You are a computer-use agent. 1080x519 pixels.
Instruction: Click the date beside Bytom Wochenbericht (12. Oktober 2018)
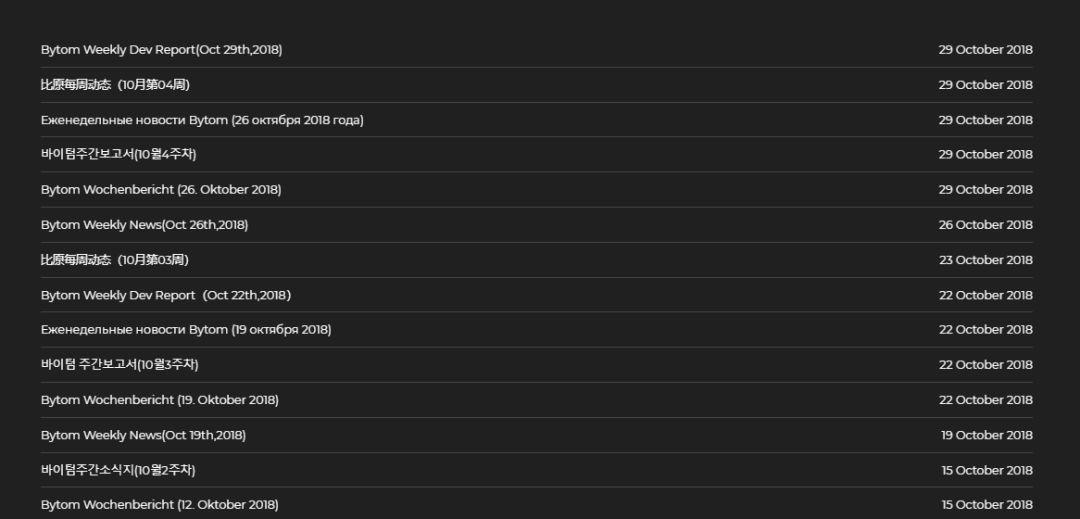[986, 505]
